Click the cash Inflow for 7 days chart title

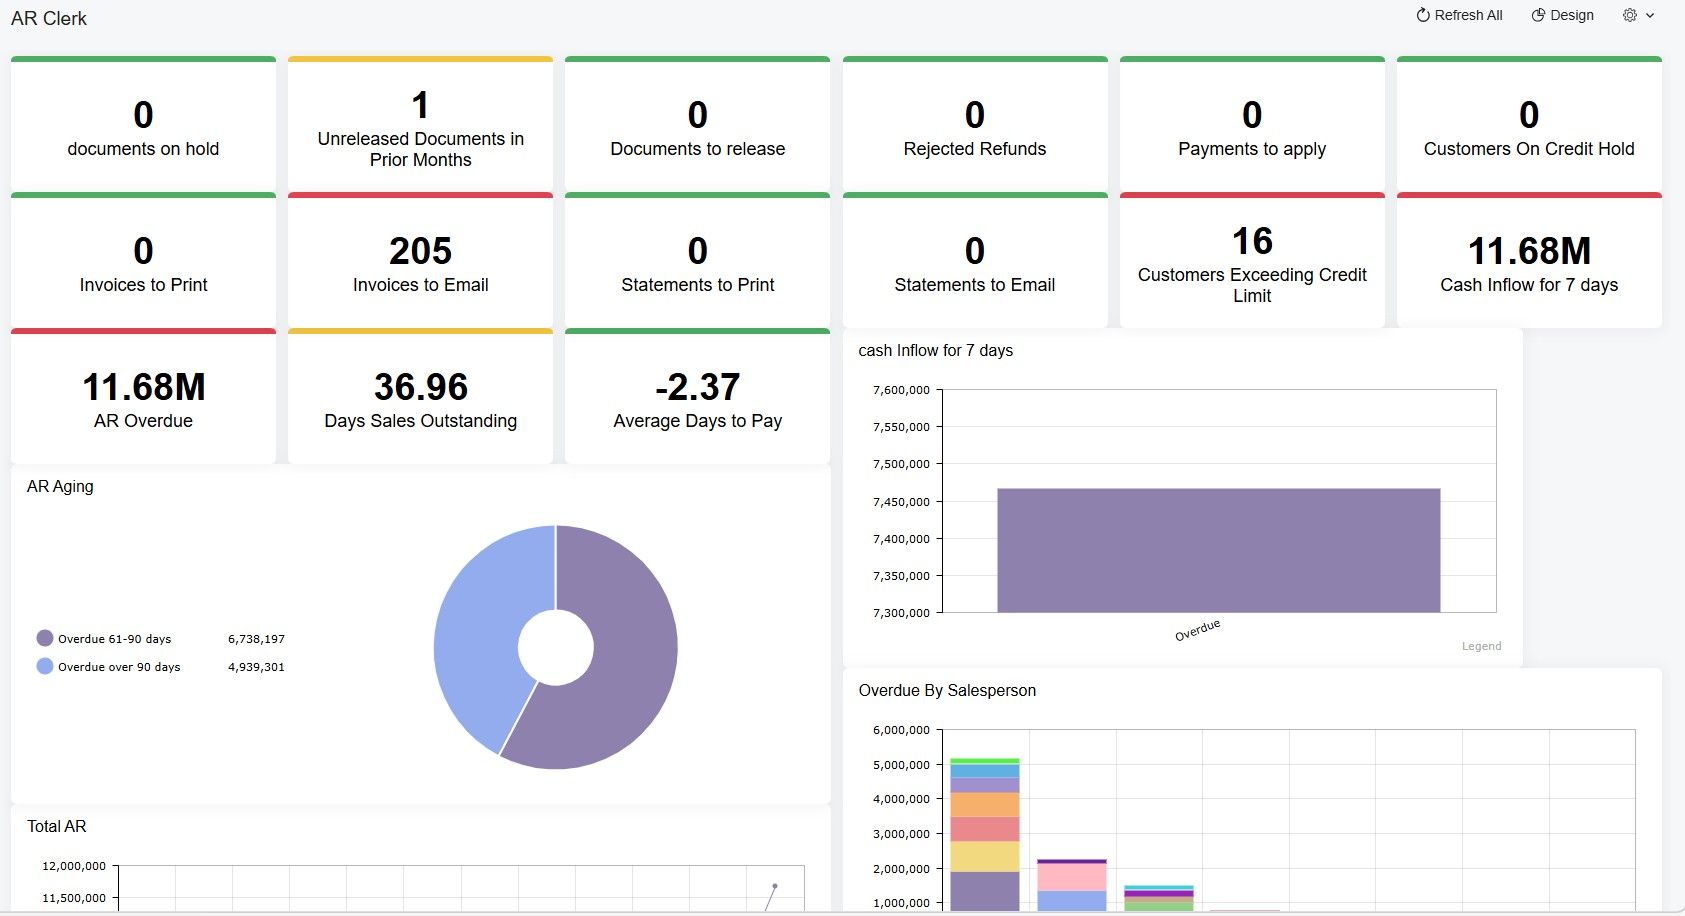(935, 350)
